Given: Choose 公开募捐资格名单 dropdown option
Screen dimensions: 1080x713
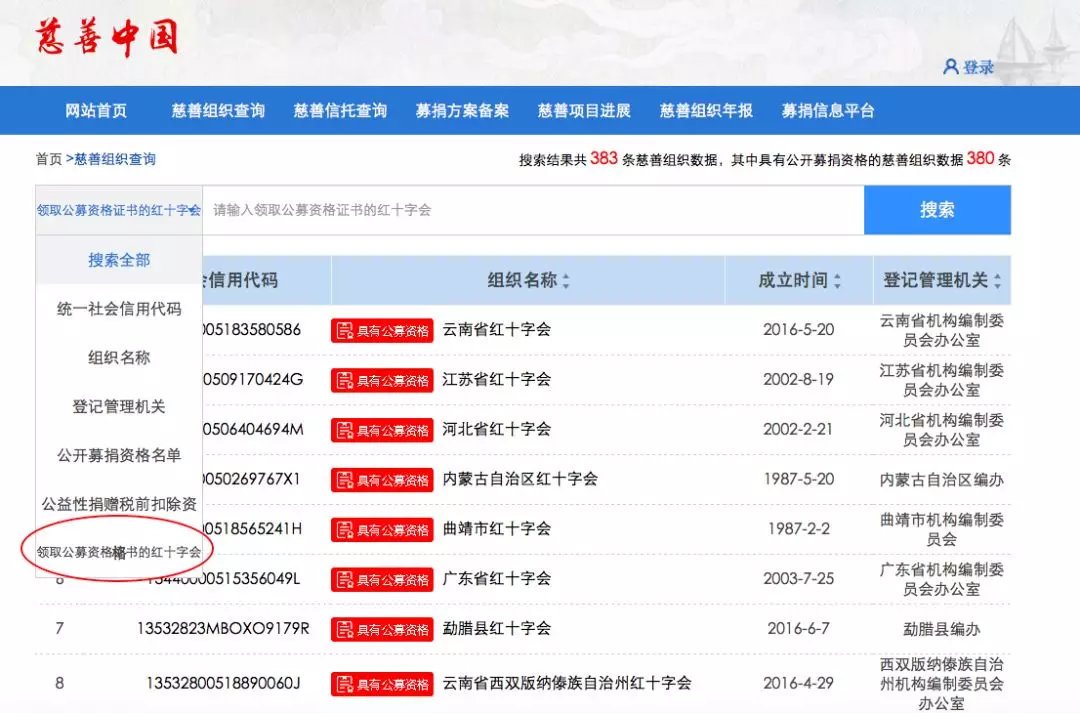Looking at the screenshot, I should click(x=119, y=455).
